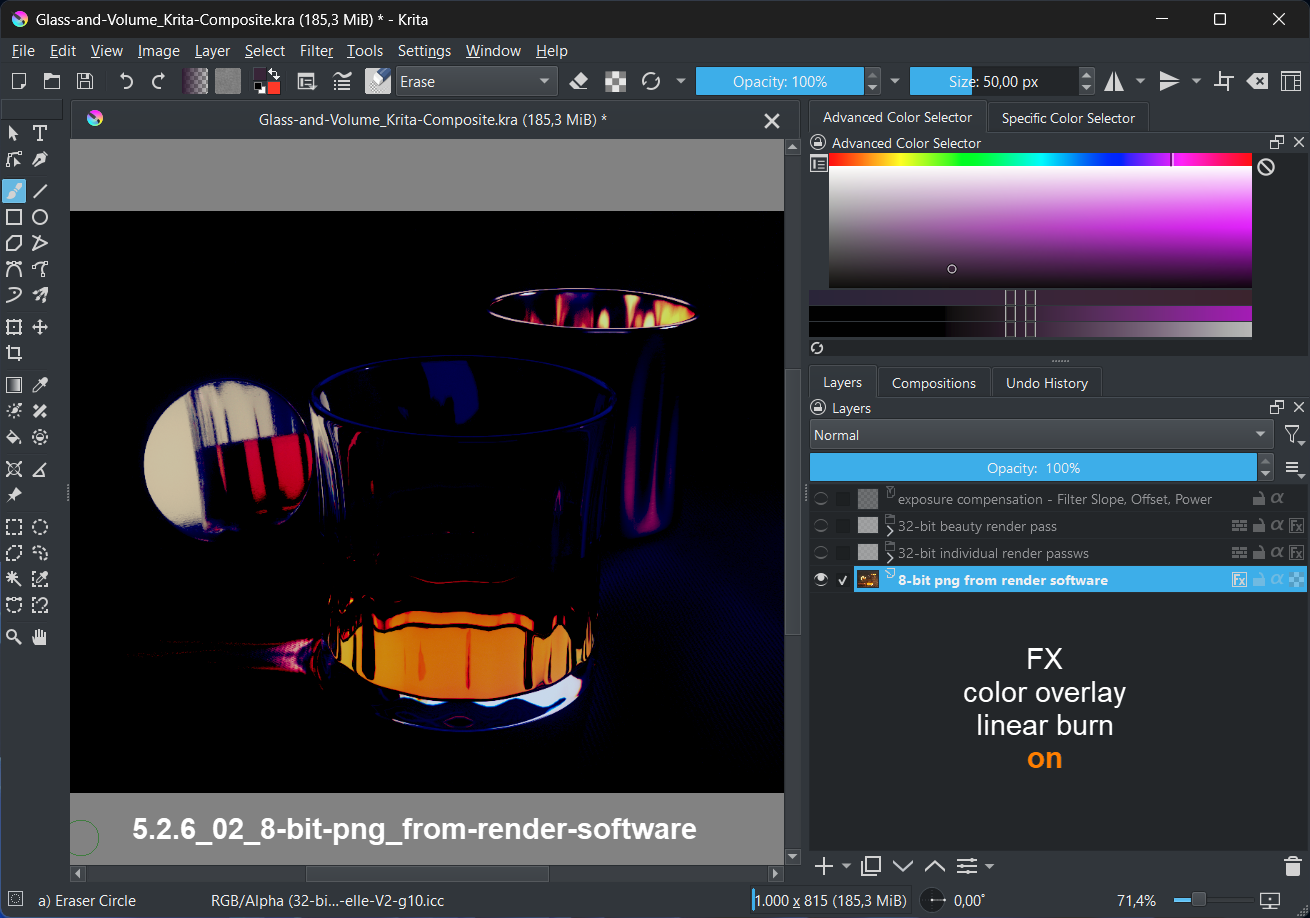Image resolution: width=1310 pixels, height=918 pixels.
Task: Open the Normal layer blend mode dropdown
Action: (1040, 435)
